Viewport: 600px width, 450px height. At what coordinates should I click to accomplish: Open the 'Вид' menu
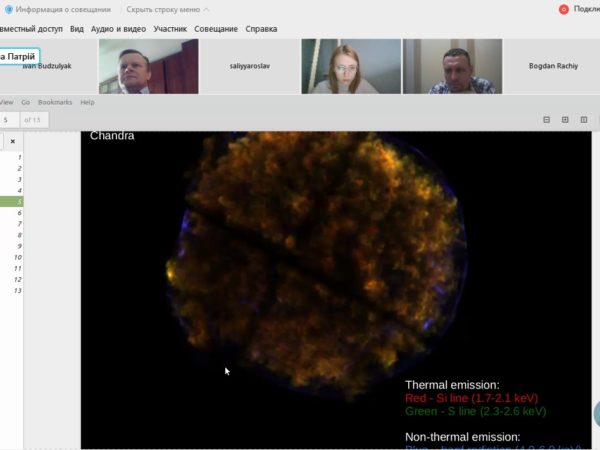pos(77,29)
